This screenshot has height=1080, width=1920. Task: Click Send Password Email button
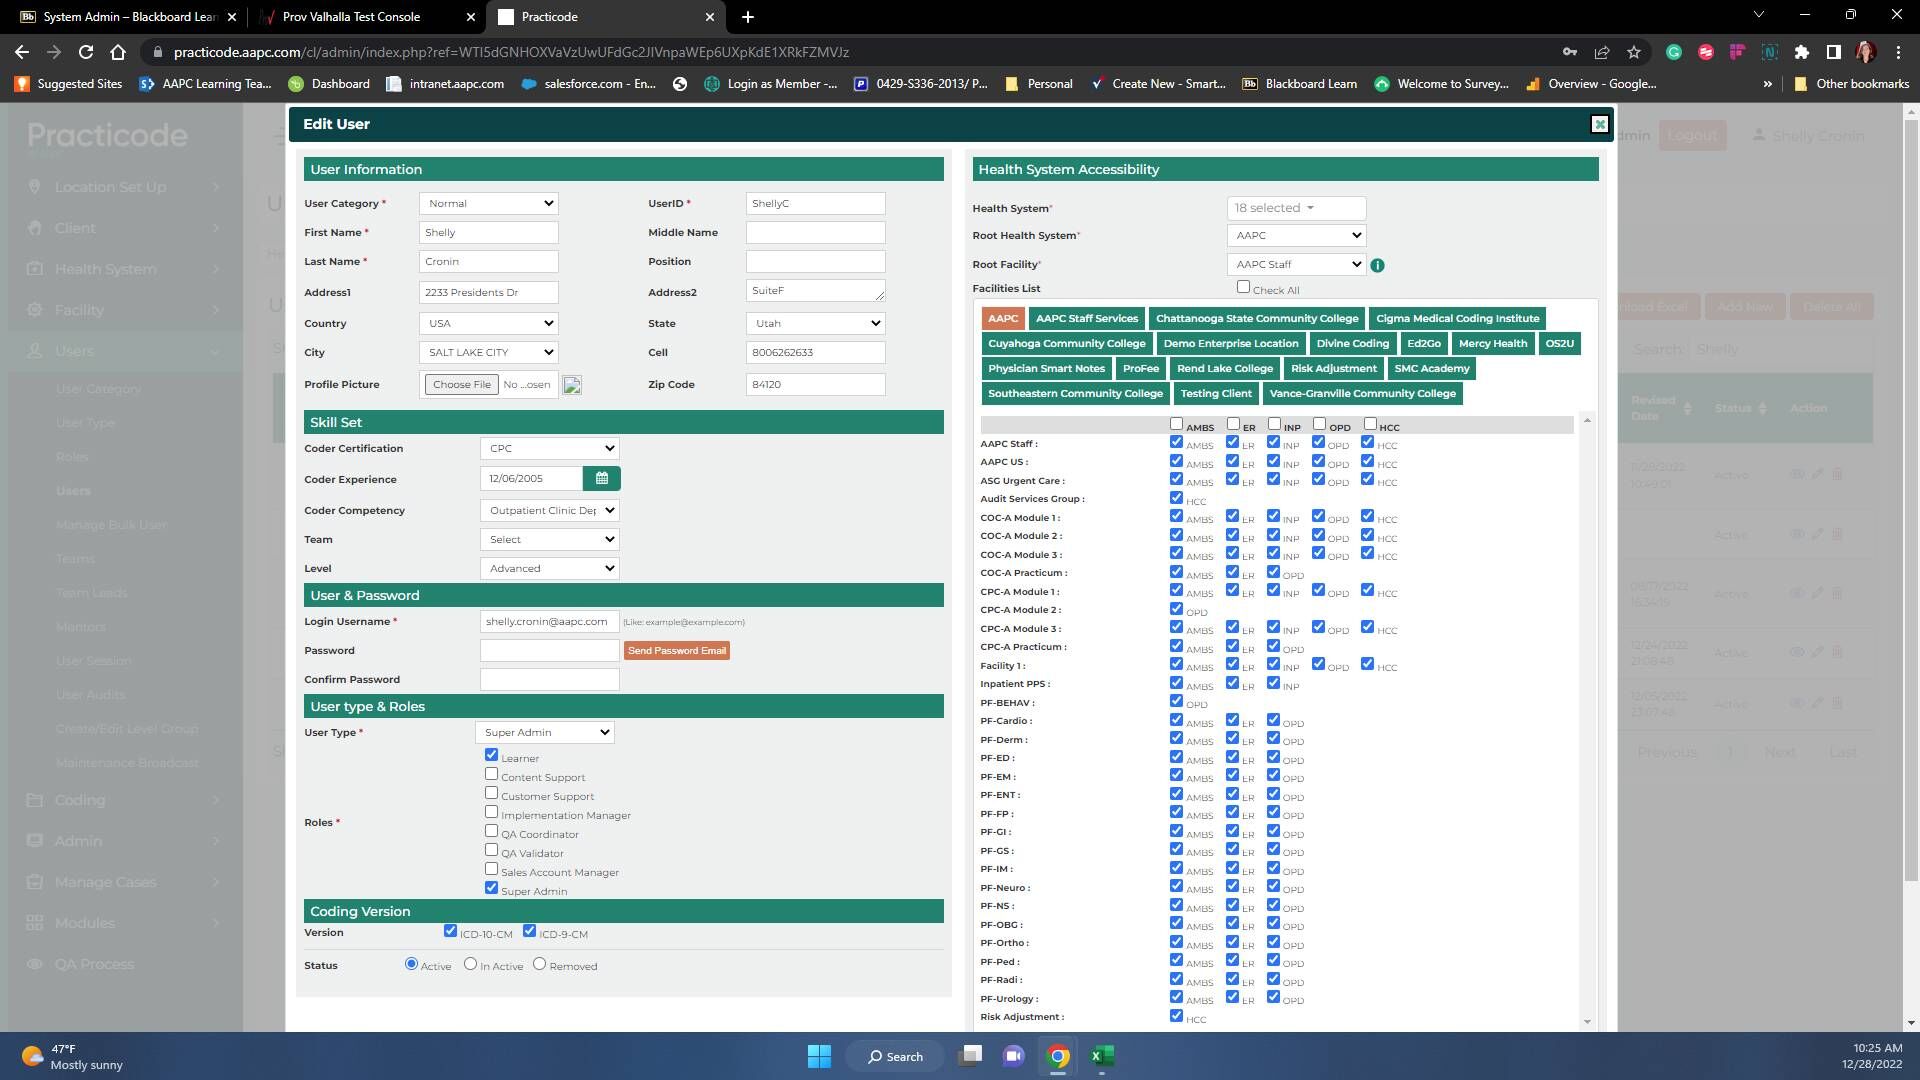(x=677, y=650)
